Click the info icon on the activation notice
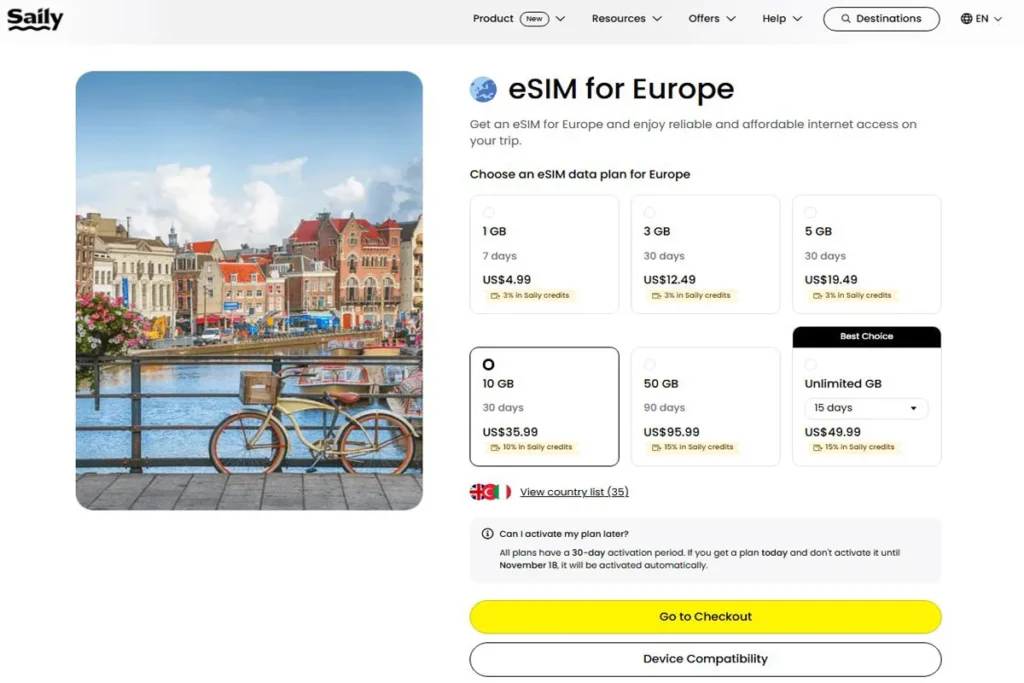 pos(487,533)
